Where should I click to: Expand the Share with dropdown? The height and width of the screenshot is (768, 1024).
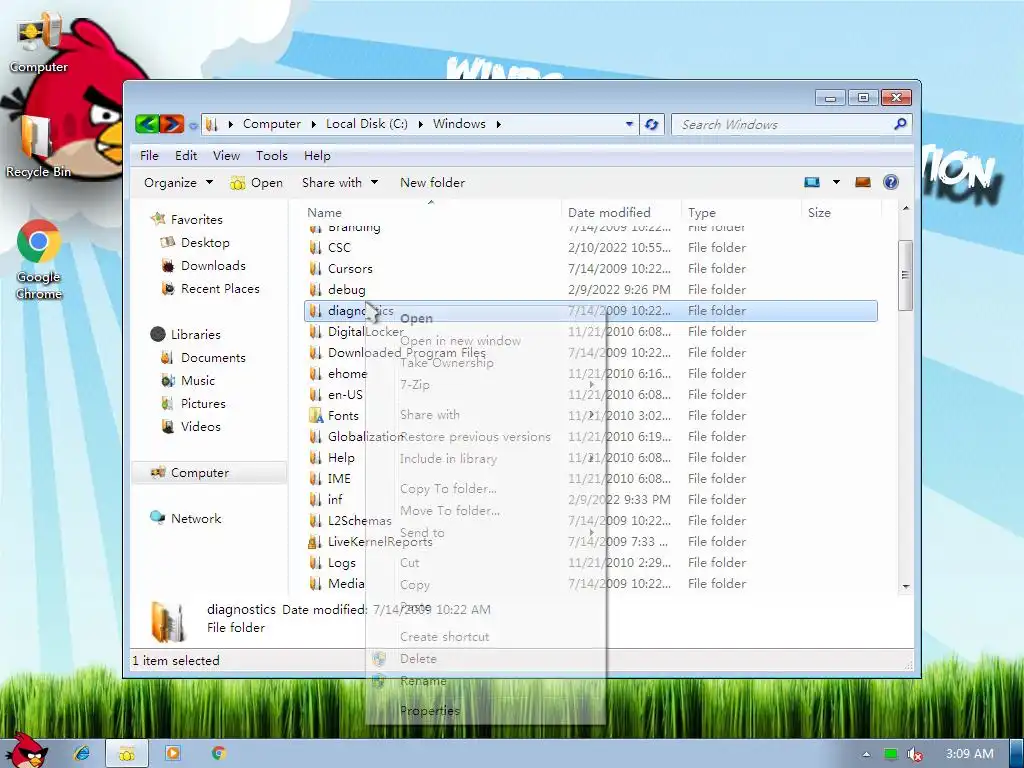340,182
